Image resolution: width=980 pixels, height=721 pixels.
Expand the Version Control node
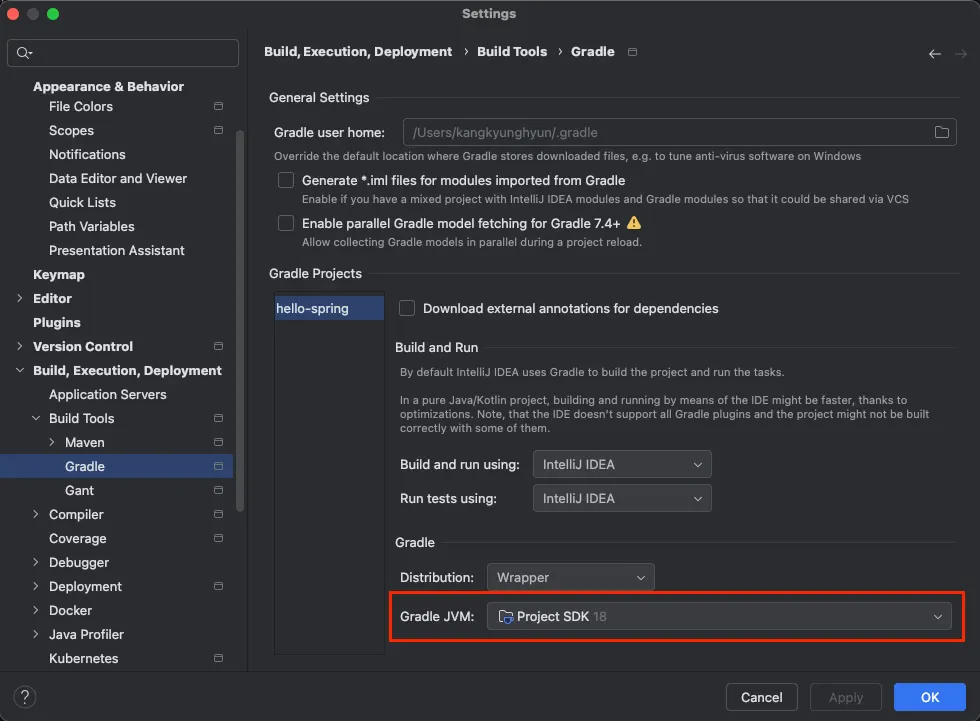point(19,346)
